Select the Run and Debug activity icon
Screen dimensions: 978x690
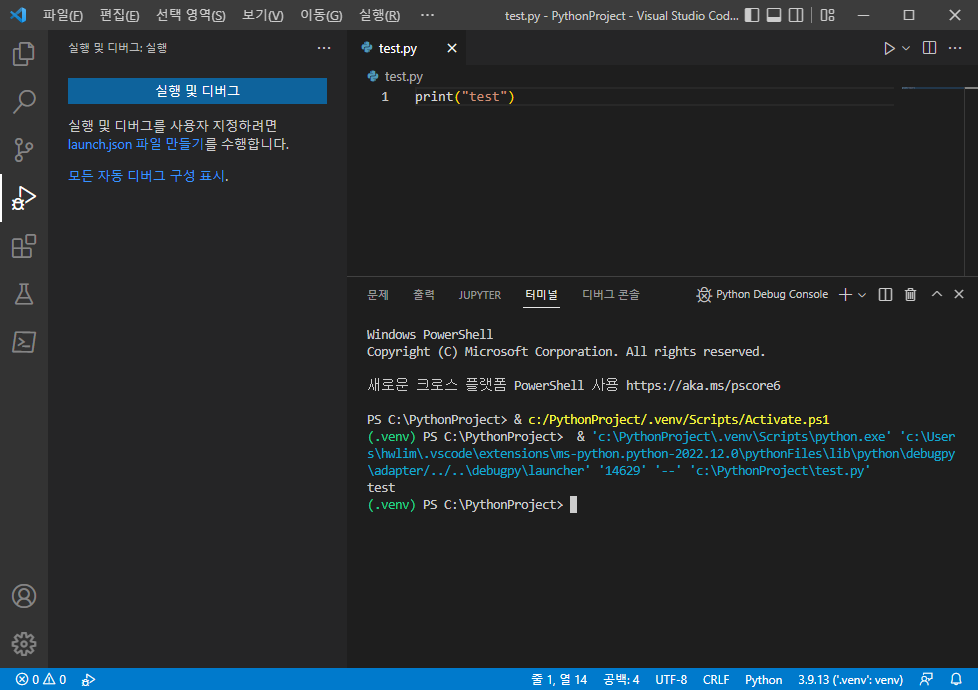coord(24,198)
